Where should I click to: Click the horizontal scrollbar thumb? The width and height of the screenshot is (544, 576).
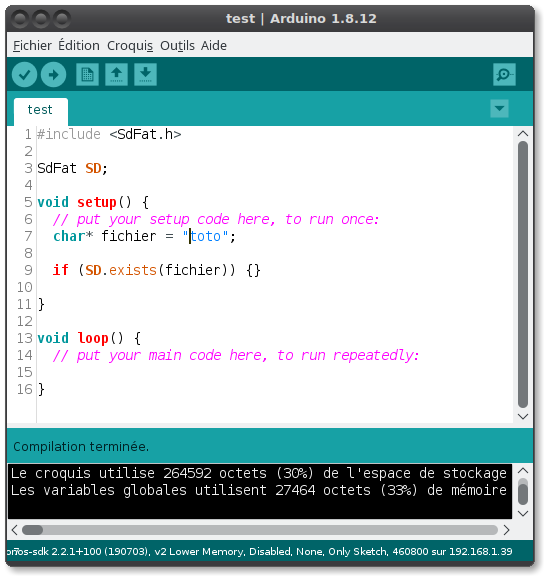(x=32, y=530)
